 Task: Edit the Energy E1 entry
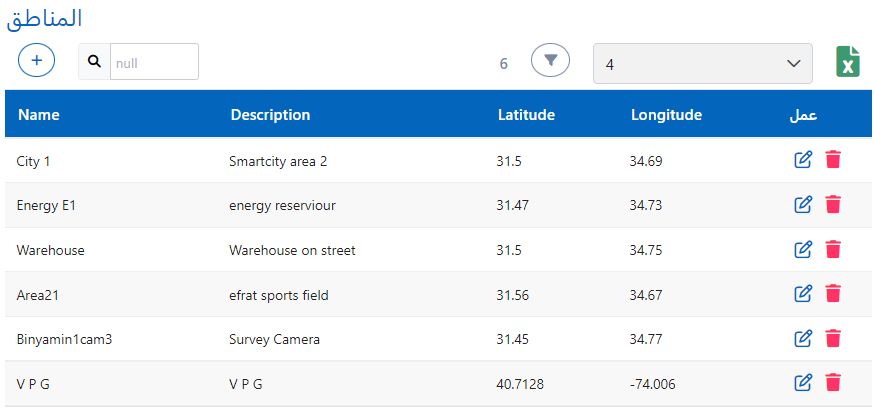802,205
